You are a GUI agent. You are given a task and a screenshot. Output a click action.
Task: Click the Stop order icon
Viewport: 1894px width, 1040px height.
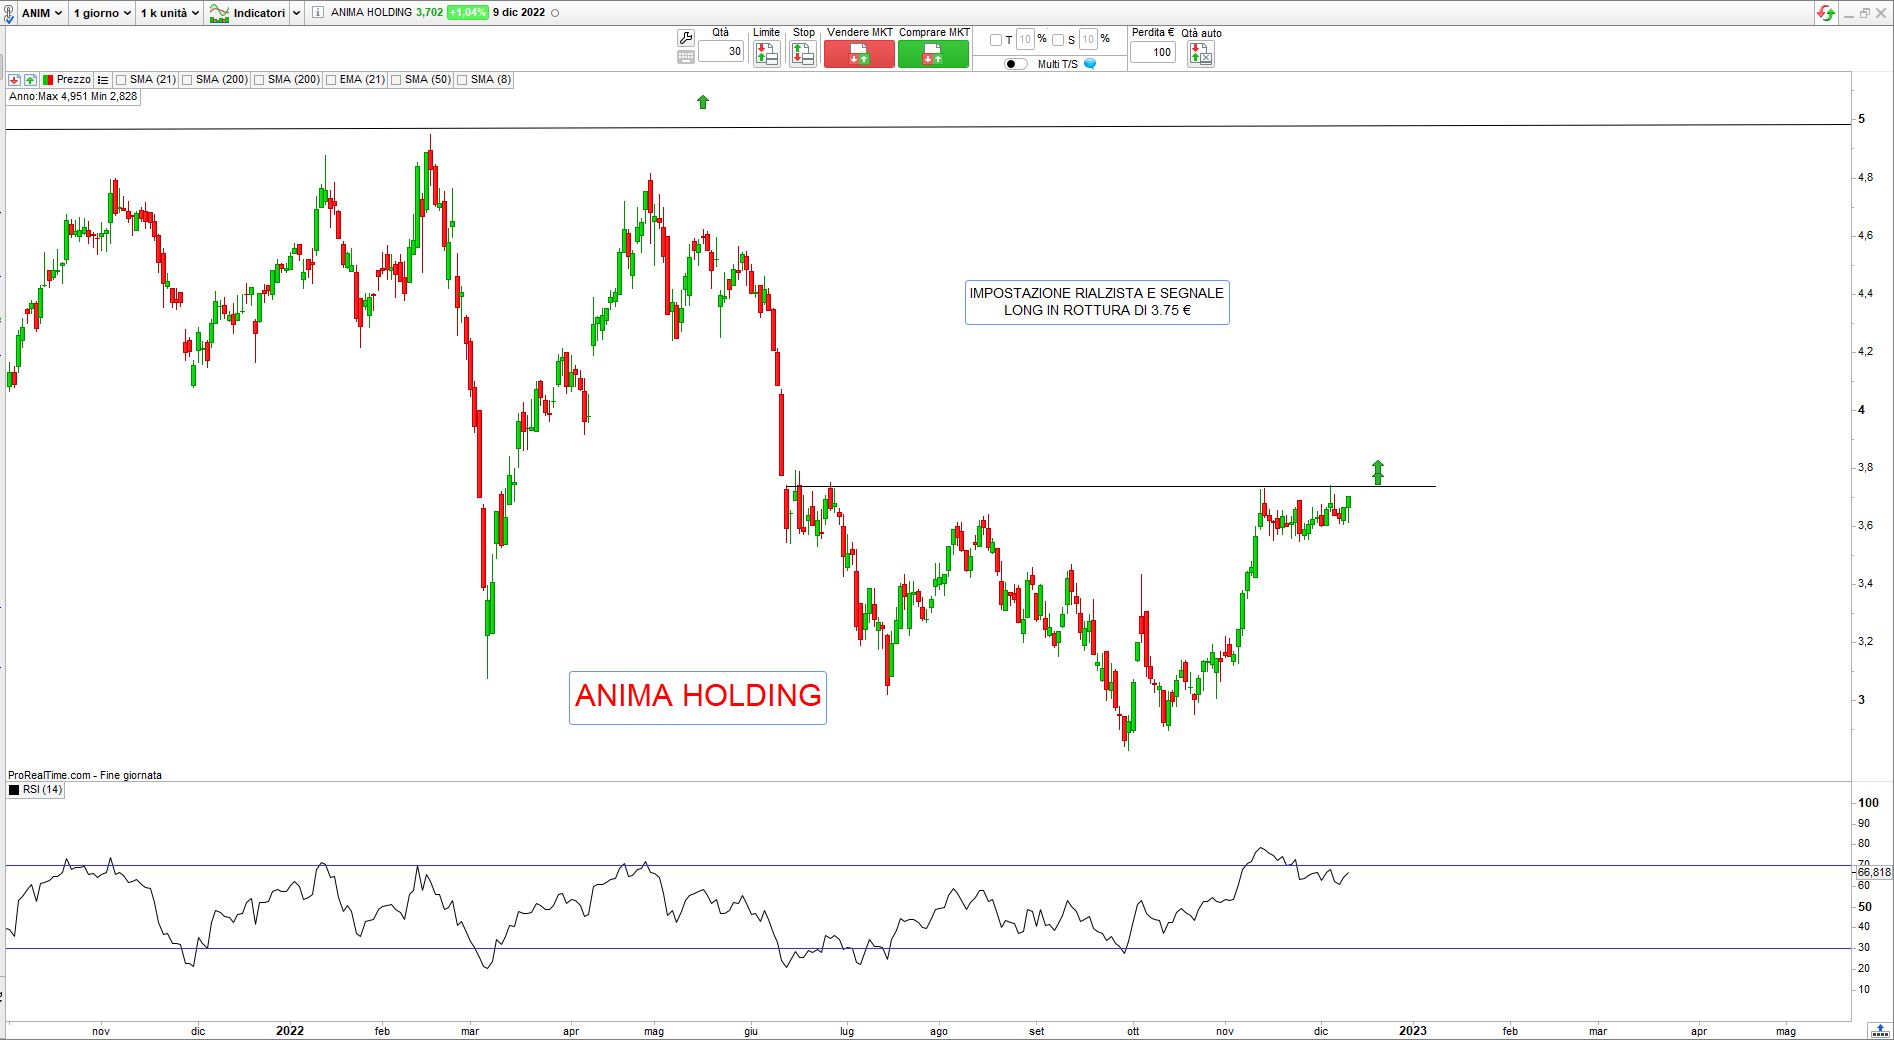[803, 55]
